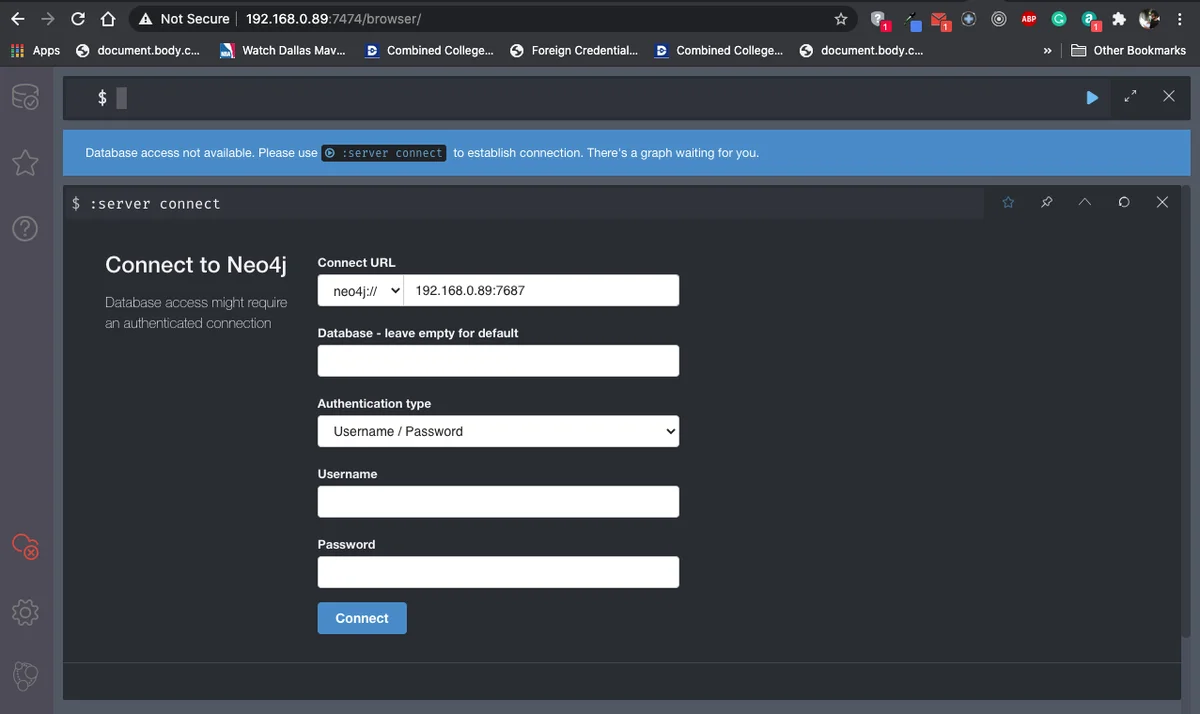This screenshot has height=714, width=1200.
Task: Click the :server connect link in banner
Action: (x=384, y=153)
